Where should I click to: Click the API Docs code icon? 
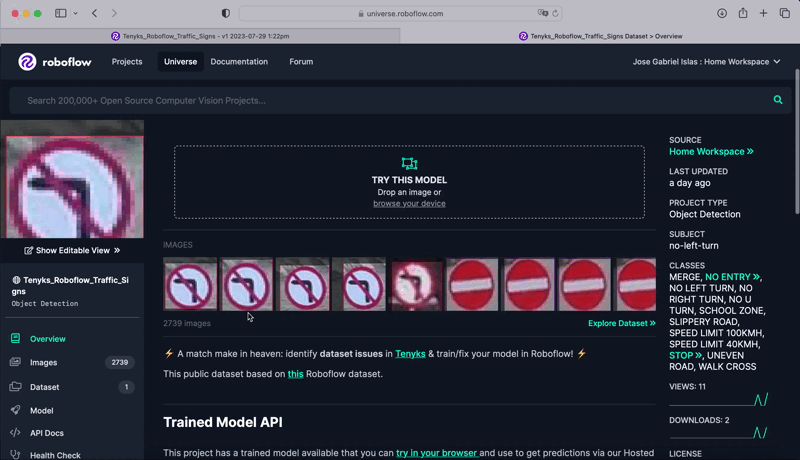[x=15, y=432]
